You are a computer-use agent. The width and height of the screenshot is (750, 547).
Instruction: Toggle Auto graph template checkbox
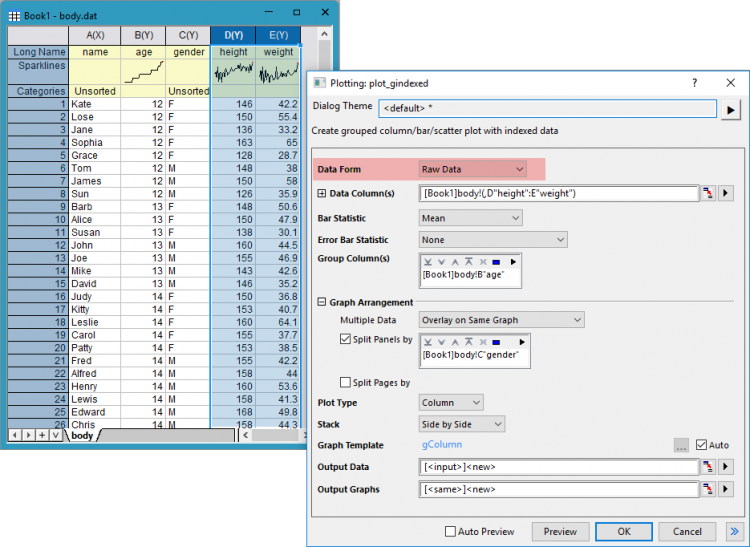coord(701,445)
